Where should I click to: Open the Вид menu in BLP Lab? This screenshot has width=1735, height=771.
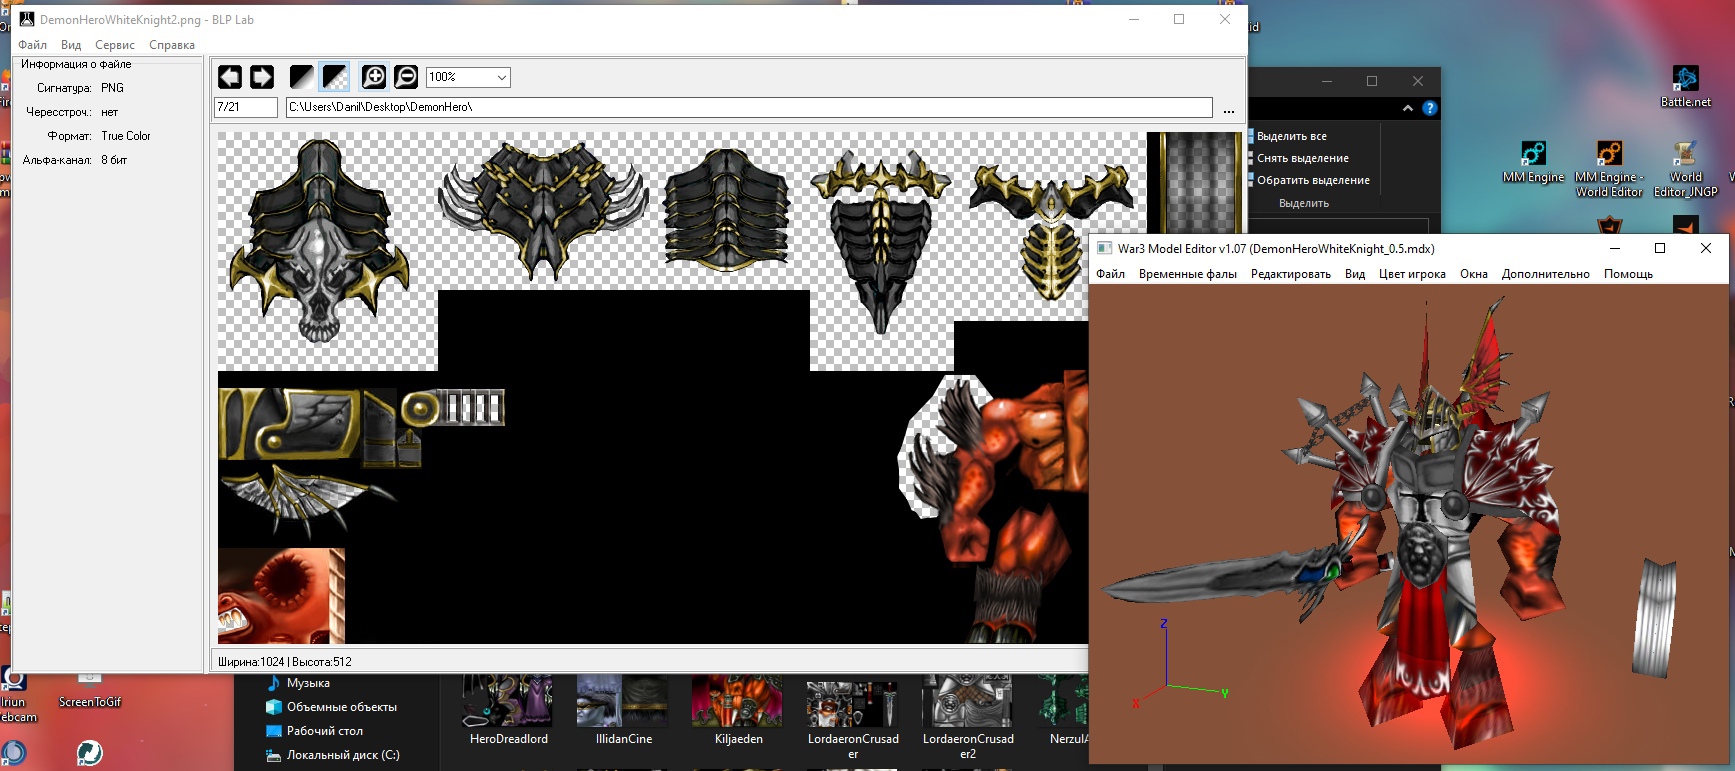(x=71, y=45)
